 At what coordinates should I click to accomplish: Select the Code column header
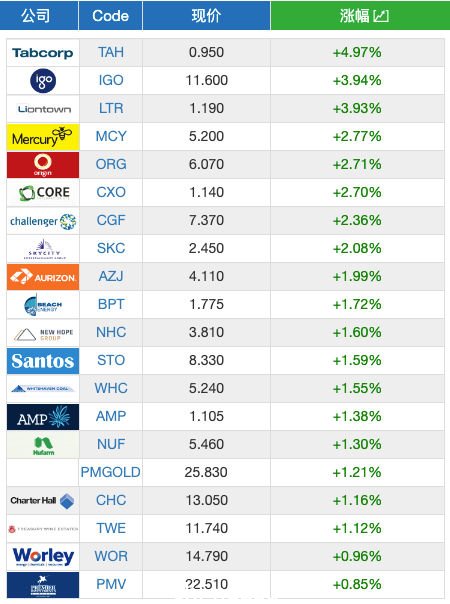[111, 15]
